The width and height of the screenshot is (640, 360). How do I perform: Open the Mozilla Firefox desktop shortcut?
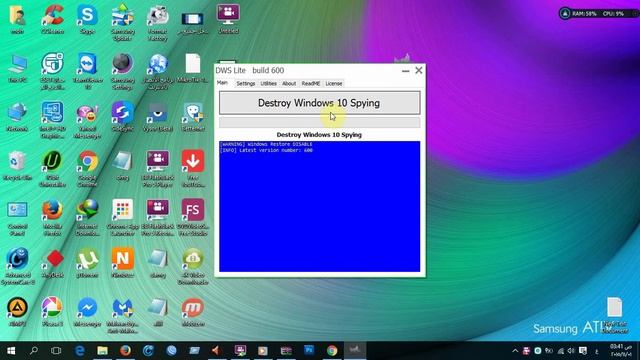click(x=52, y=218)
